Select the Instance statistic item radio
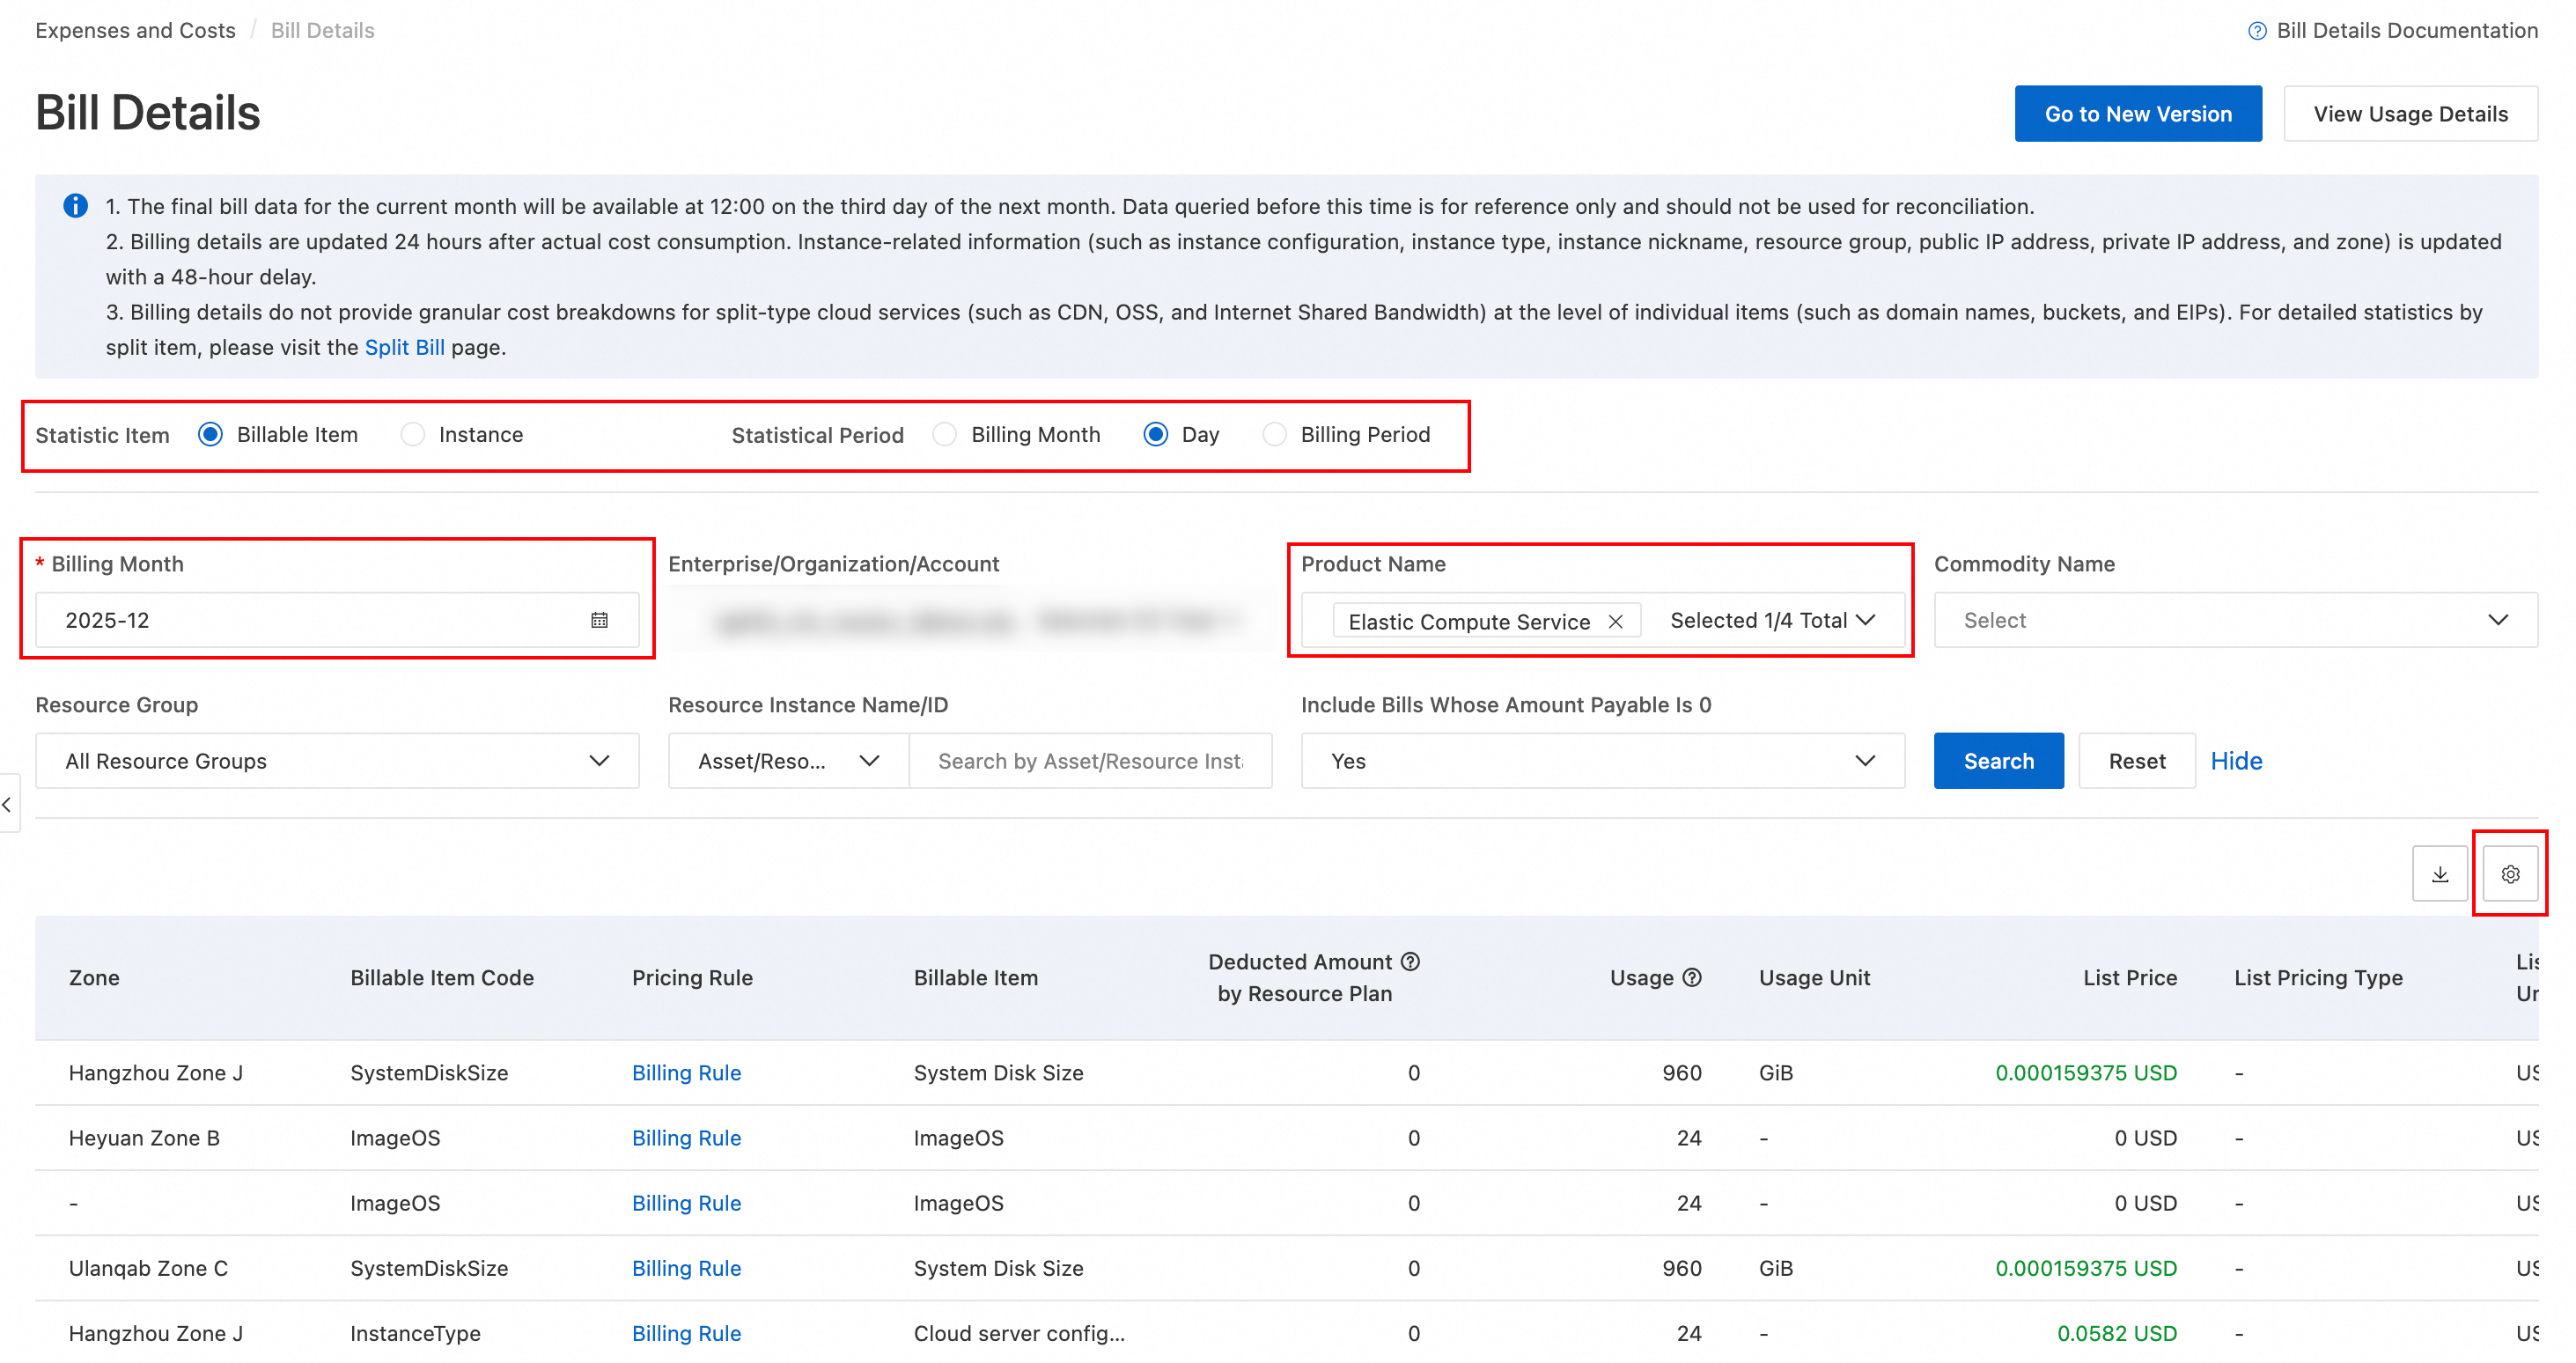Screen dimensions: 2576x1363 (413, 434)
